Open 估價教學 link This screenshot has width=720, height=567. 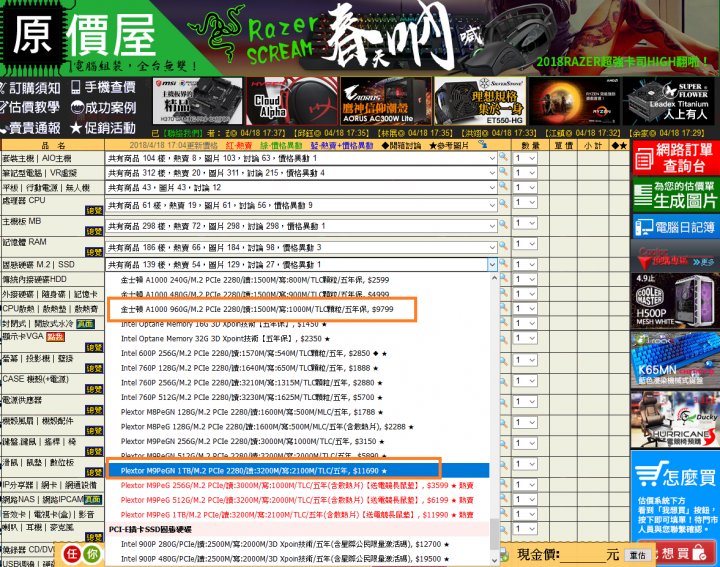(30, 107)
